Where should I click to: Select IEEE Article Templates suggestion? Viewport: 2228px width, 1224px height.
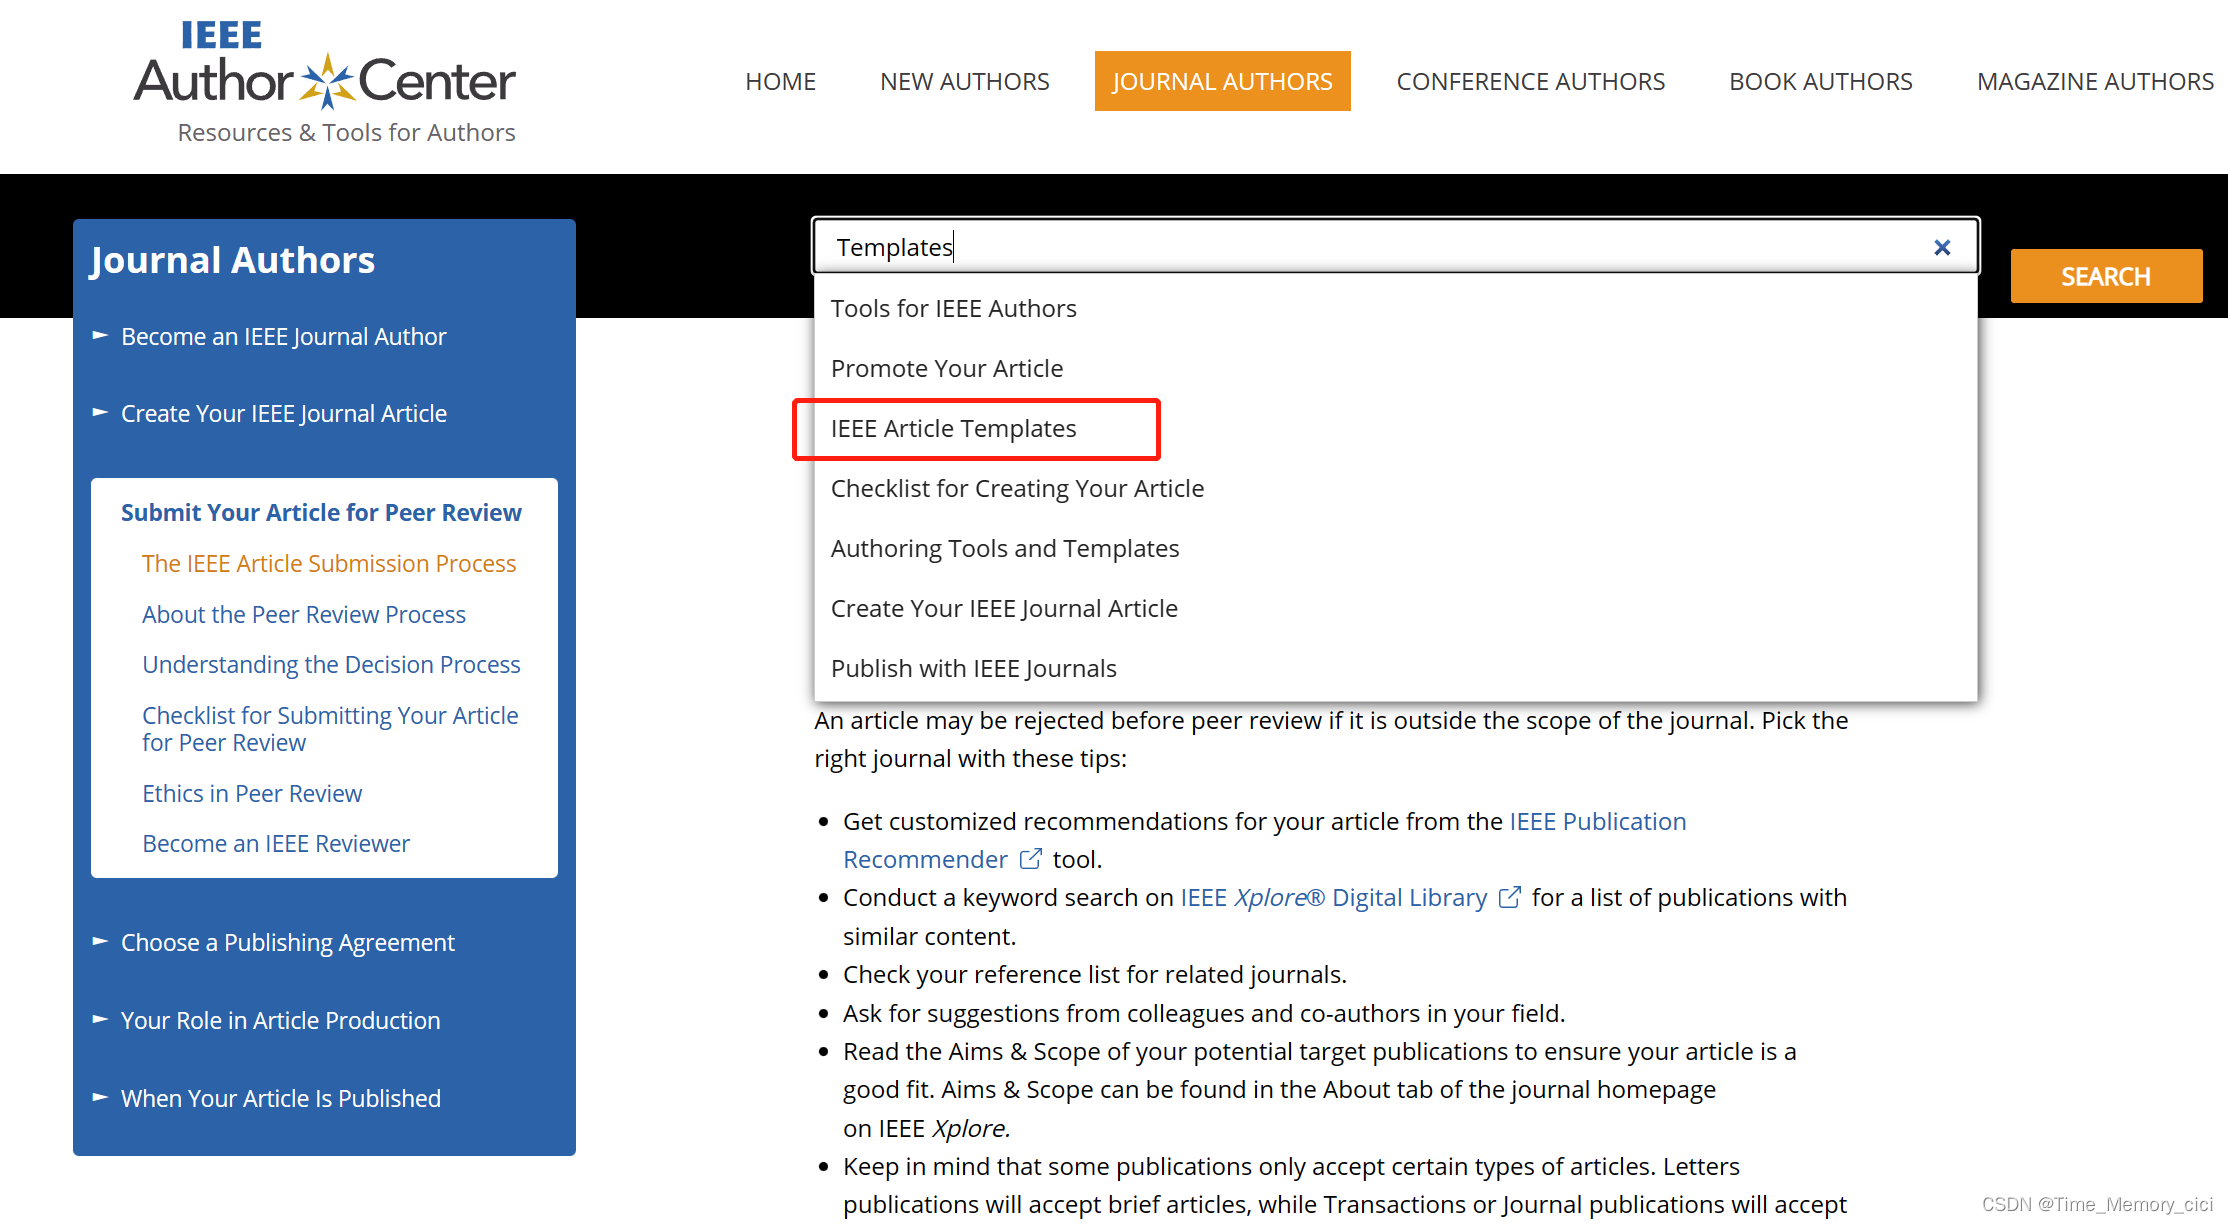click(953, 429)
